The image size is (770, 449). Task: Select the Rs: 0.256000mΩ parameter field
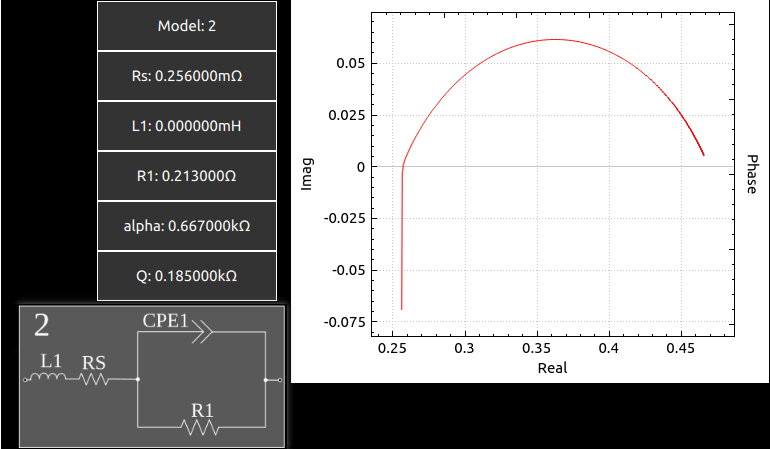coord(187,76)
